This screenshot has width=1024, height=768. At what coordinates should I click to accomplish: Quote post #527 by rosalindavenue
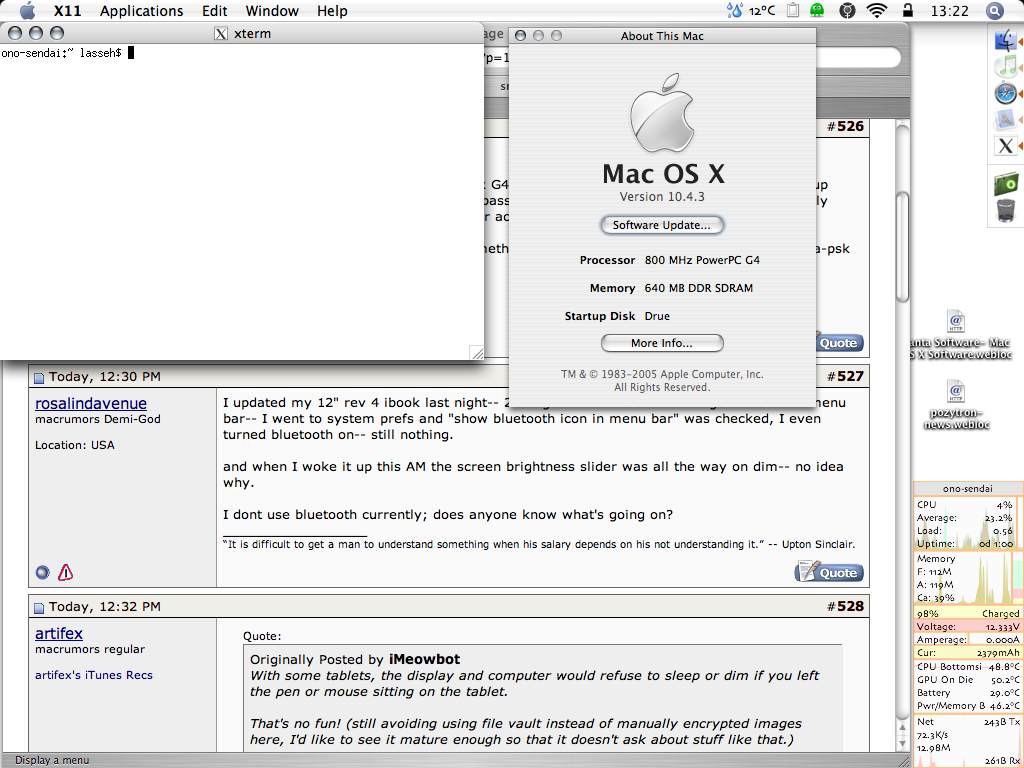[829, 572]
